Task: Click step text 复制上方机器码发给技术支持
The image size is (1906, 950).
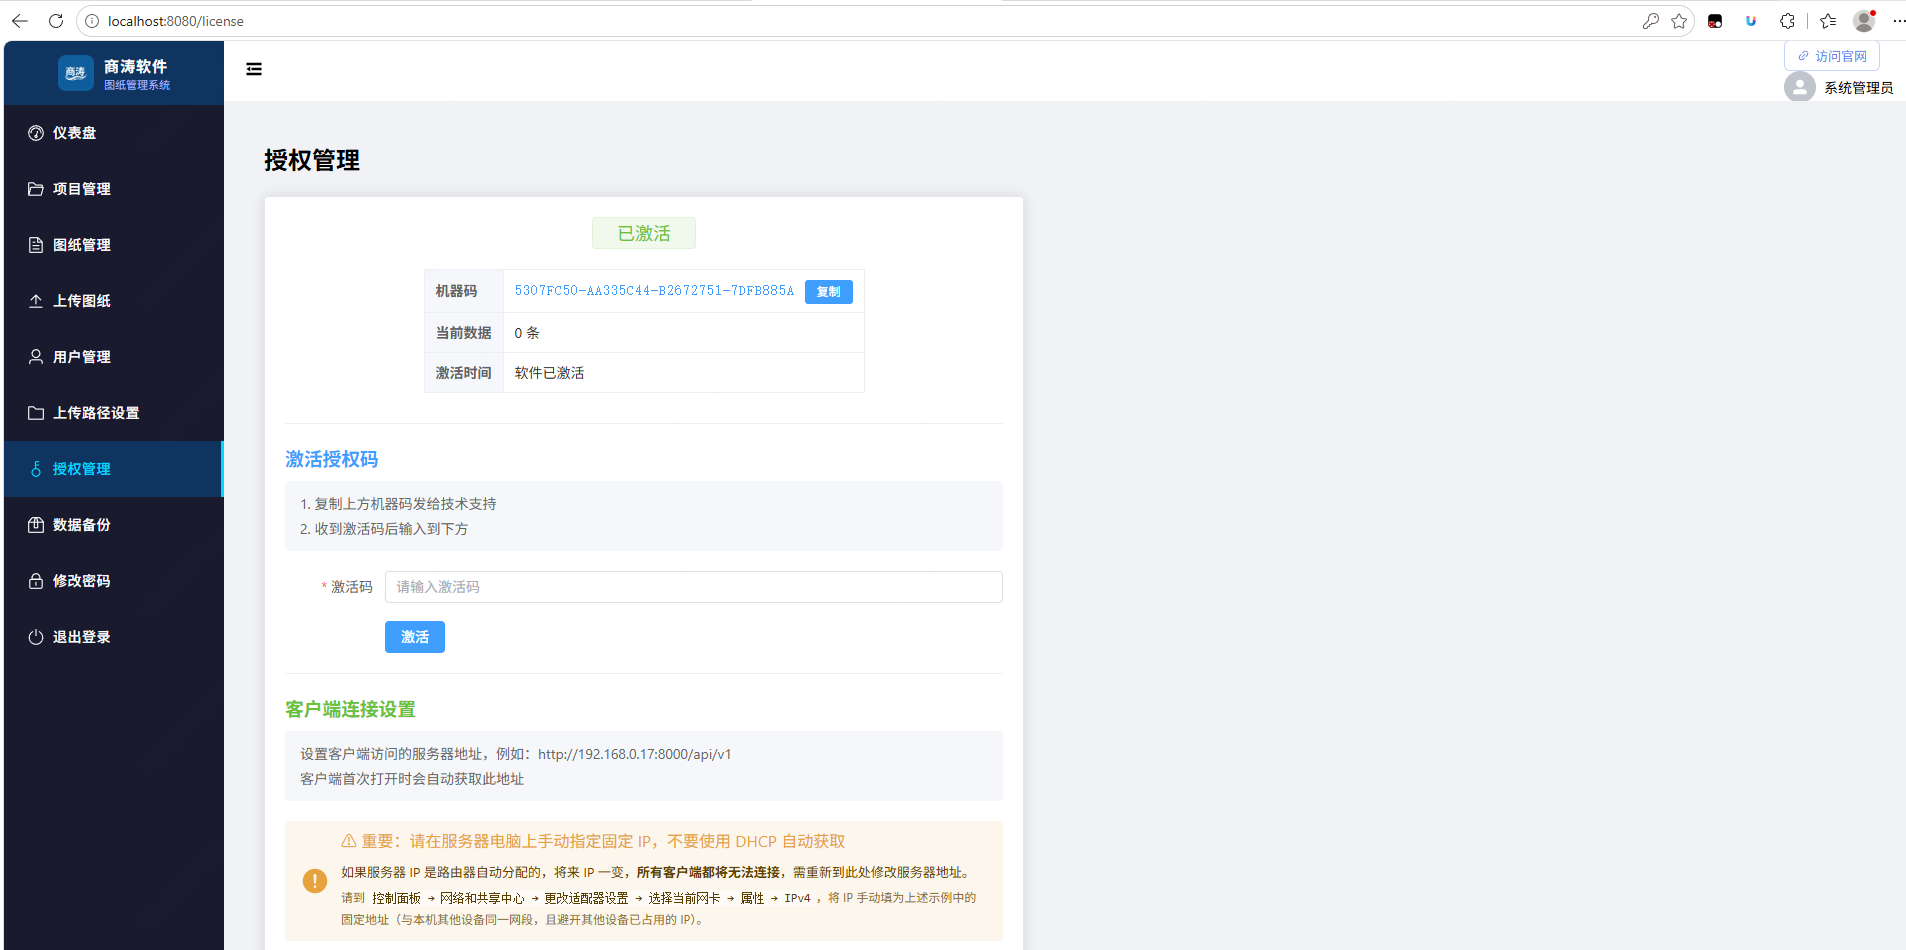Action: point(405,504)
